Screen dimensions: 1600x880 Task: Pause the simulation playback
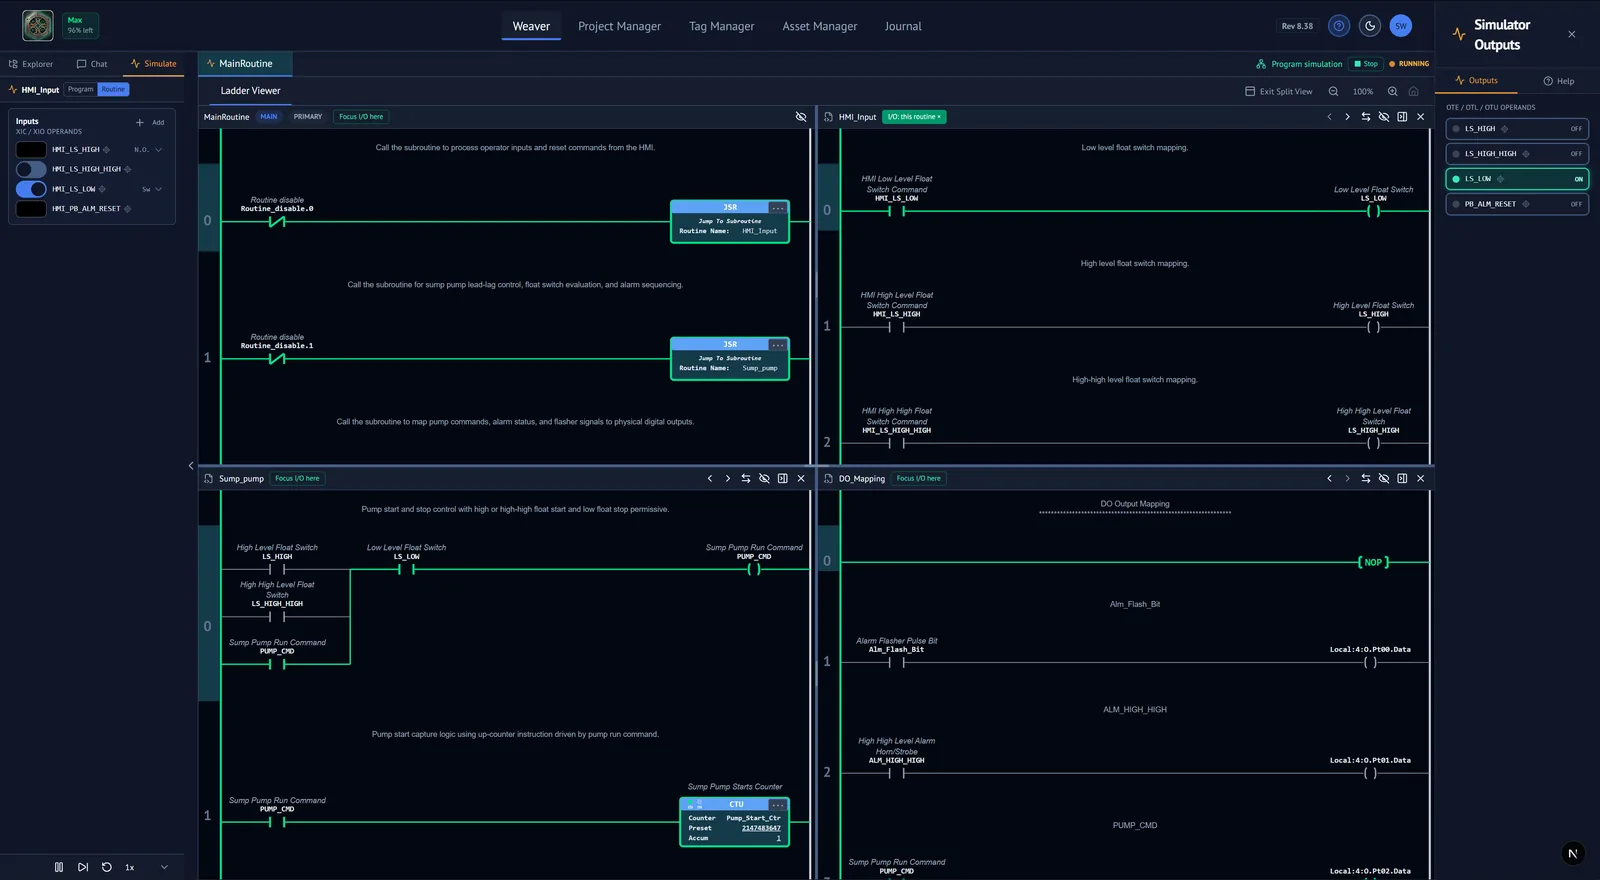click(59, 867)
